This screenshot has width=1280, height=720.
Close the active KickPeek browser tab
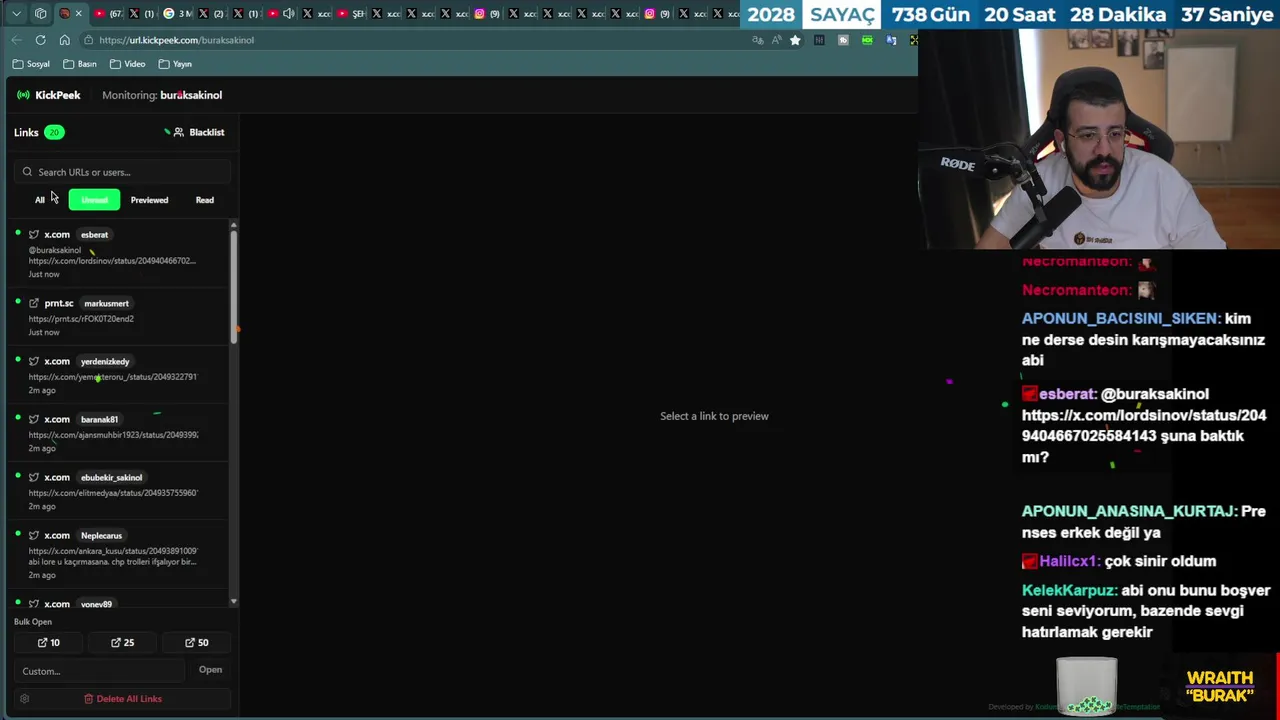(x=80, y=14)
